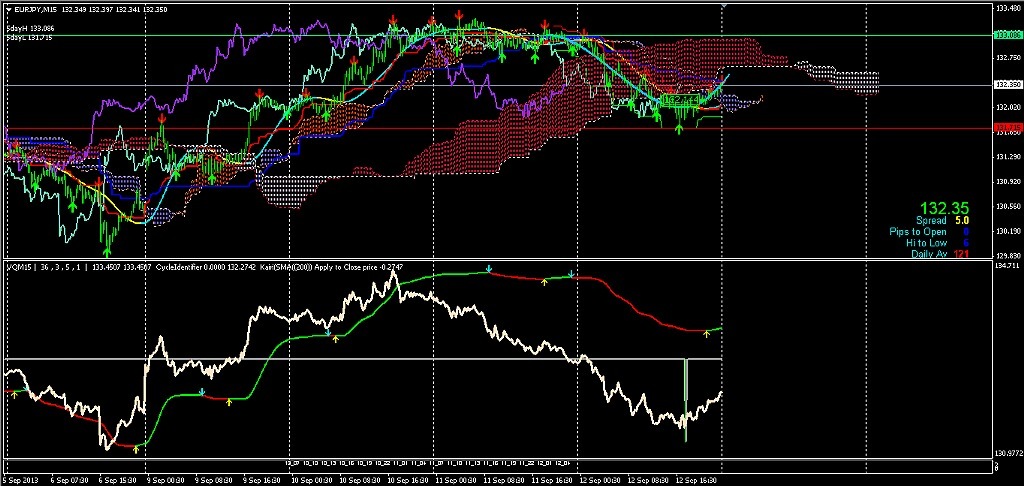Screen dimensions: 1024x486
Task: Click the red Daily Av value 121
Action: point(962,253)
